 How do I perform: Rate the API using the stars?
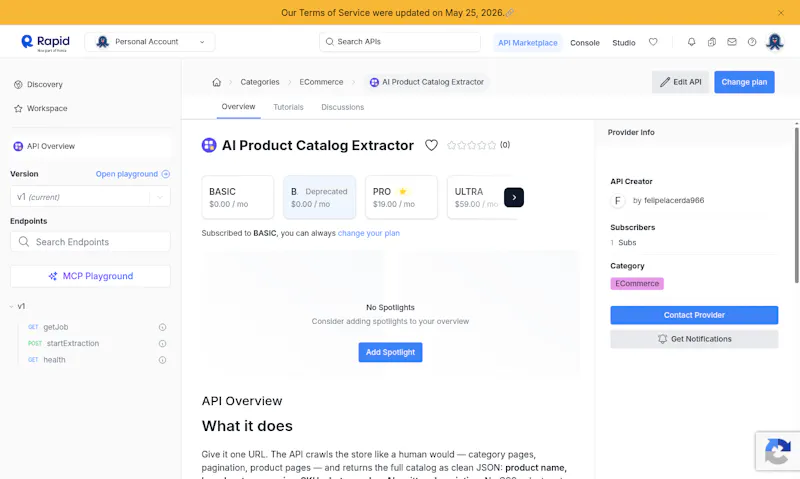tap(471, 145)
